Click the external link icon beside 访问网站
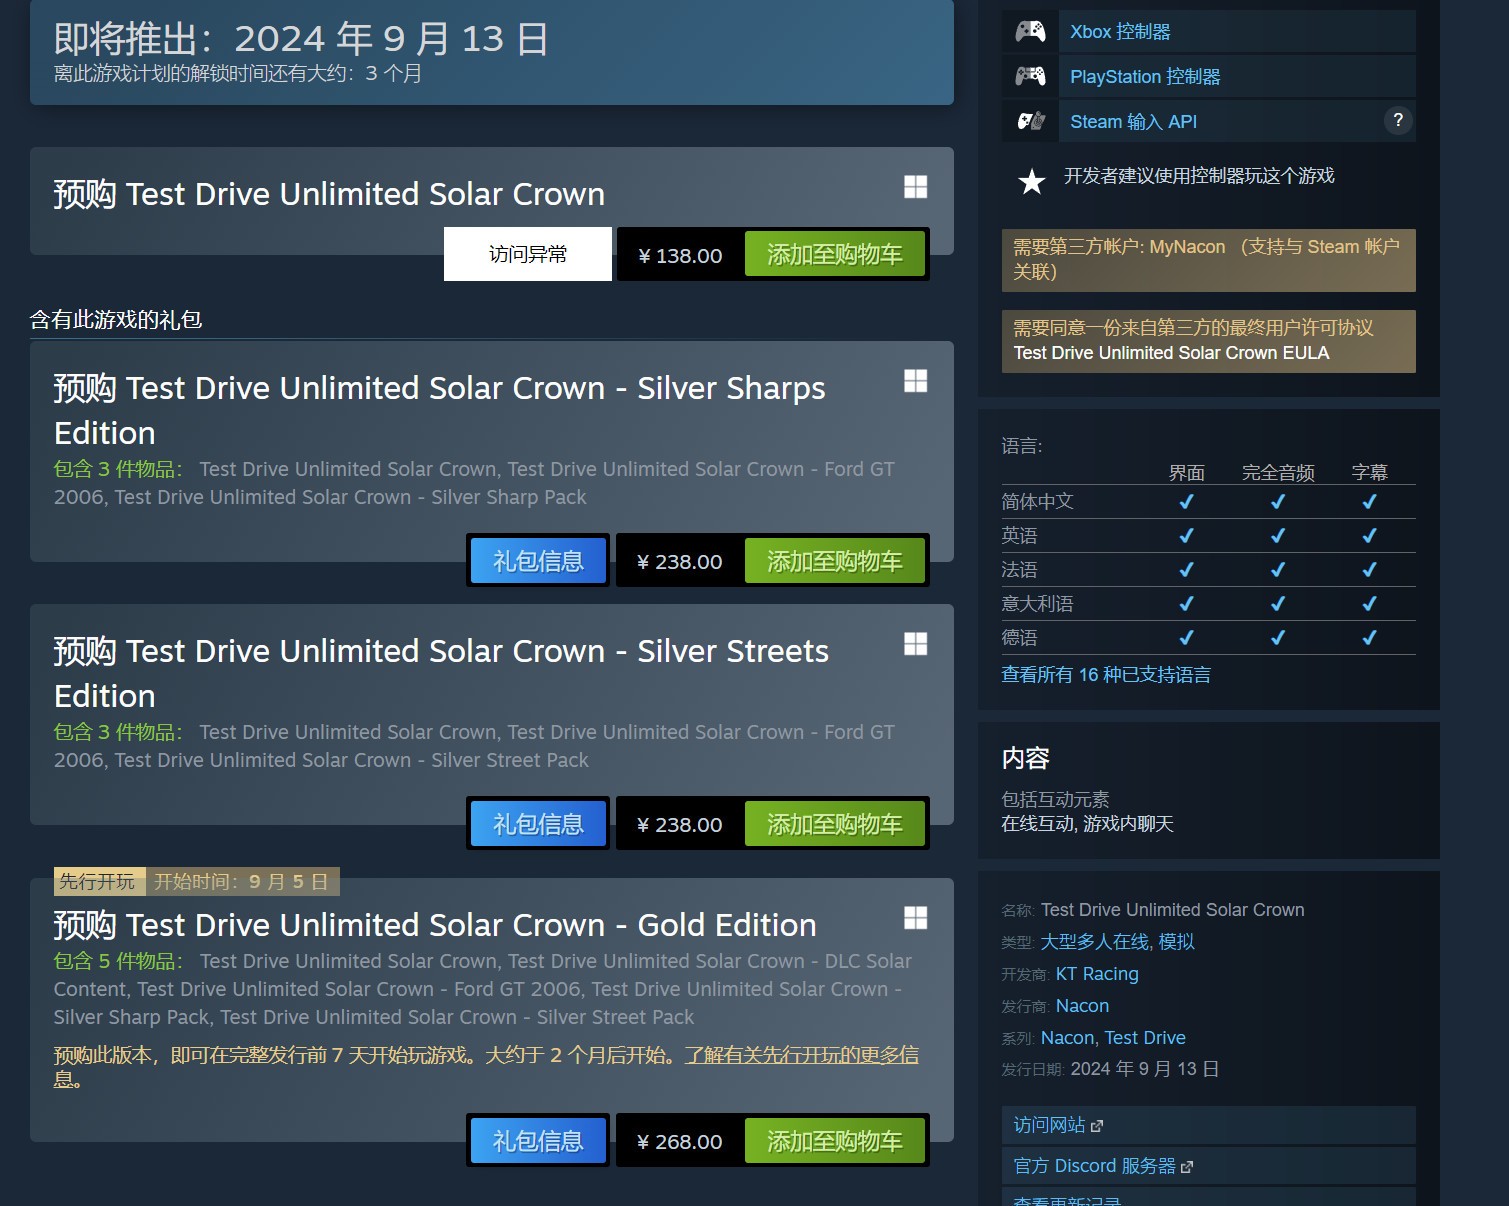 (1098, 1125)
